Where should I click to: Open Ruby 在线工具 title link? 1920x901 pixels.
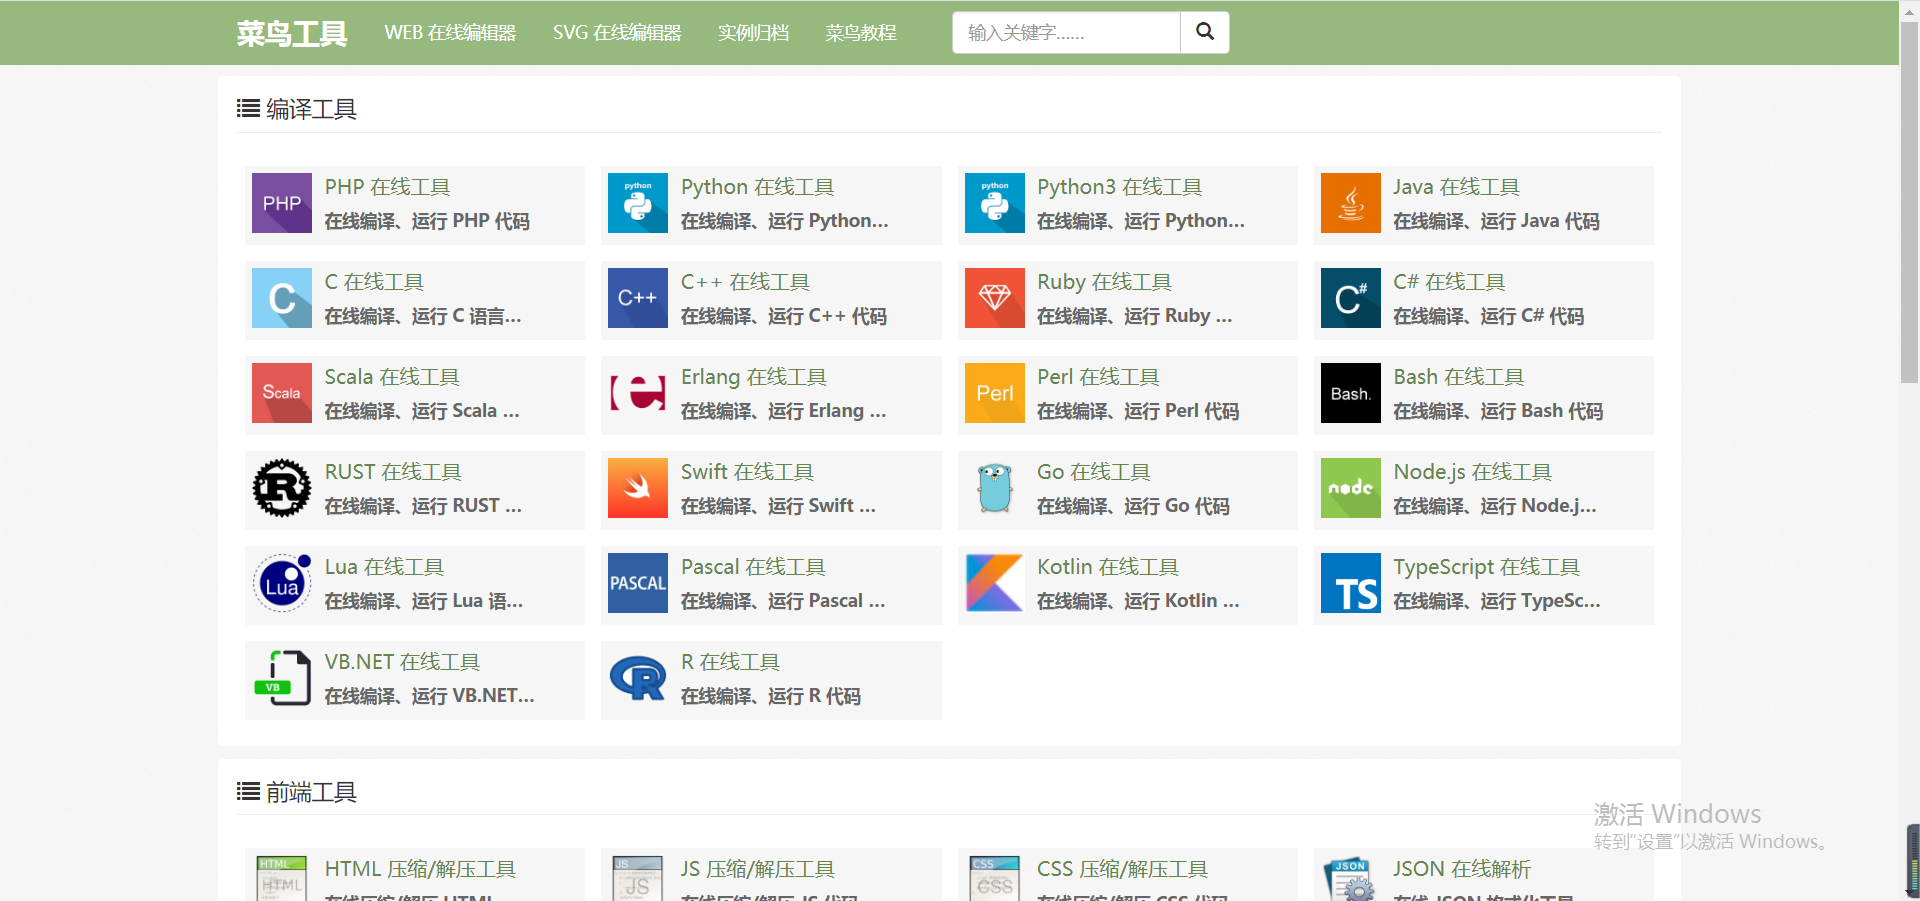[1104, 282]
